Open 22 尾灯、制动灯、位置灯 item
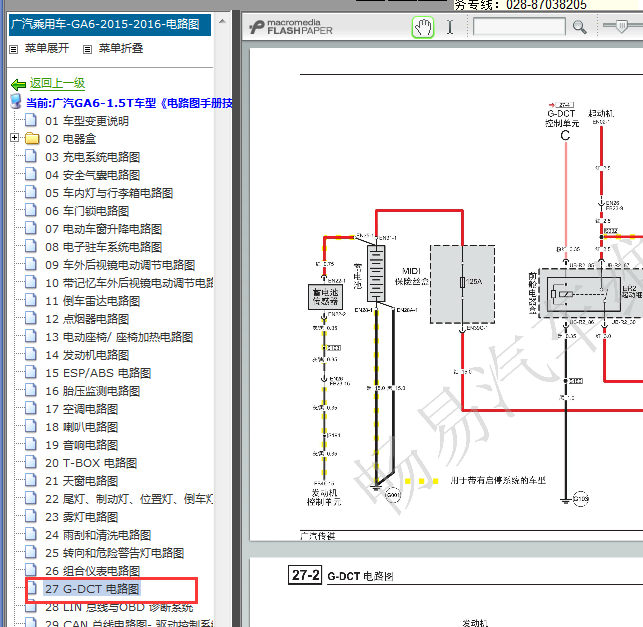This screenshot has width=643, height=627. [129, 499]
